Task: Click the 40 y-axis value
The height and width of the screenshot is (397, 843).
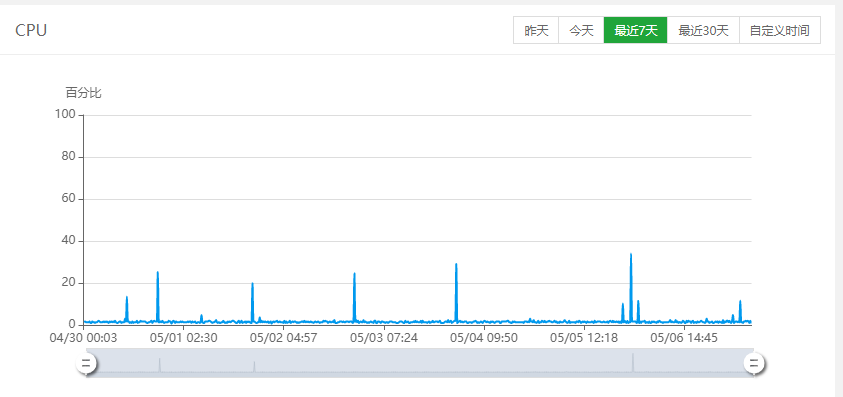Action: point(68,241)
